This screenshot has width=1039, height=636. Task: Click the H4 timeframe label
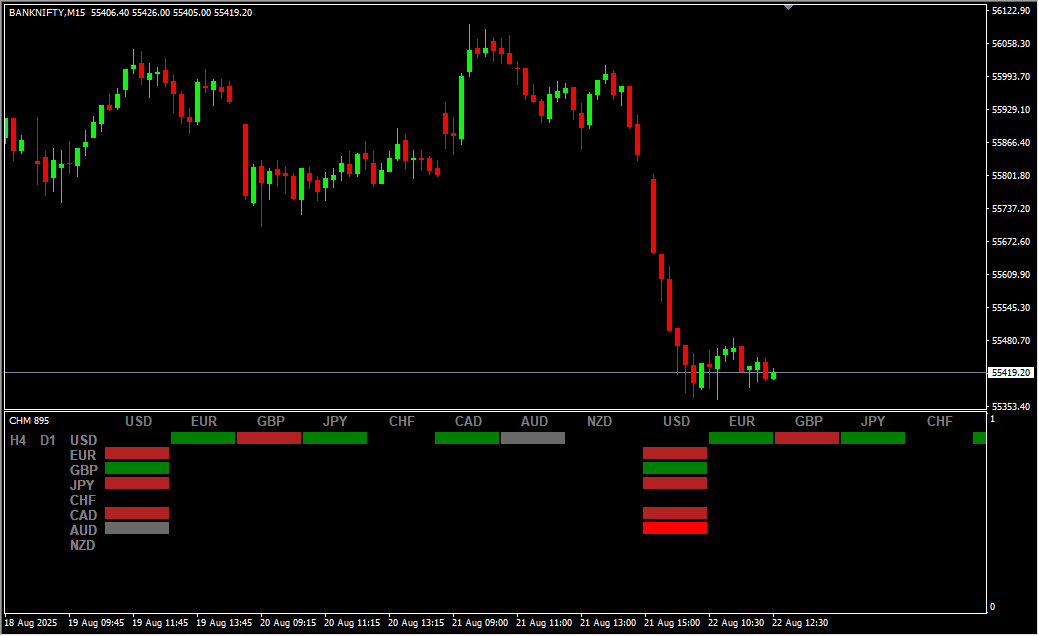click(18, 440)
